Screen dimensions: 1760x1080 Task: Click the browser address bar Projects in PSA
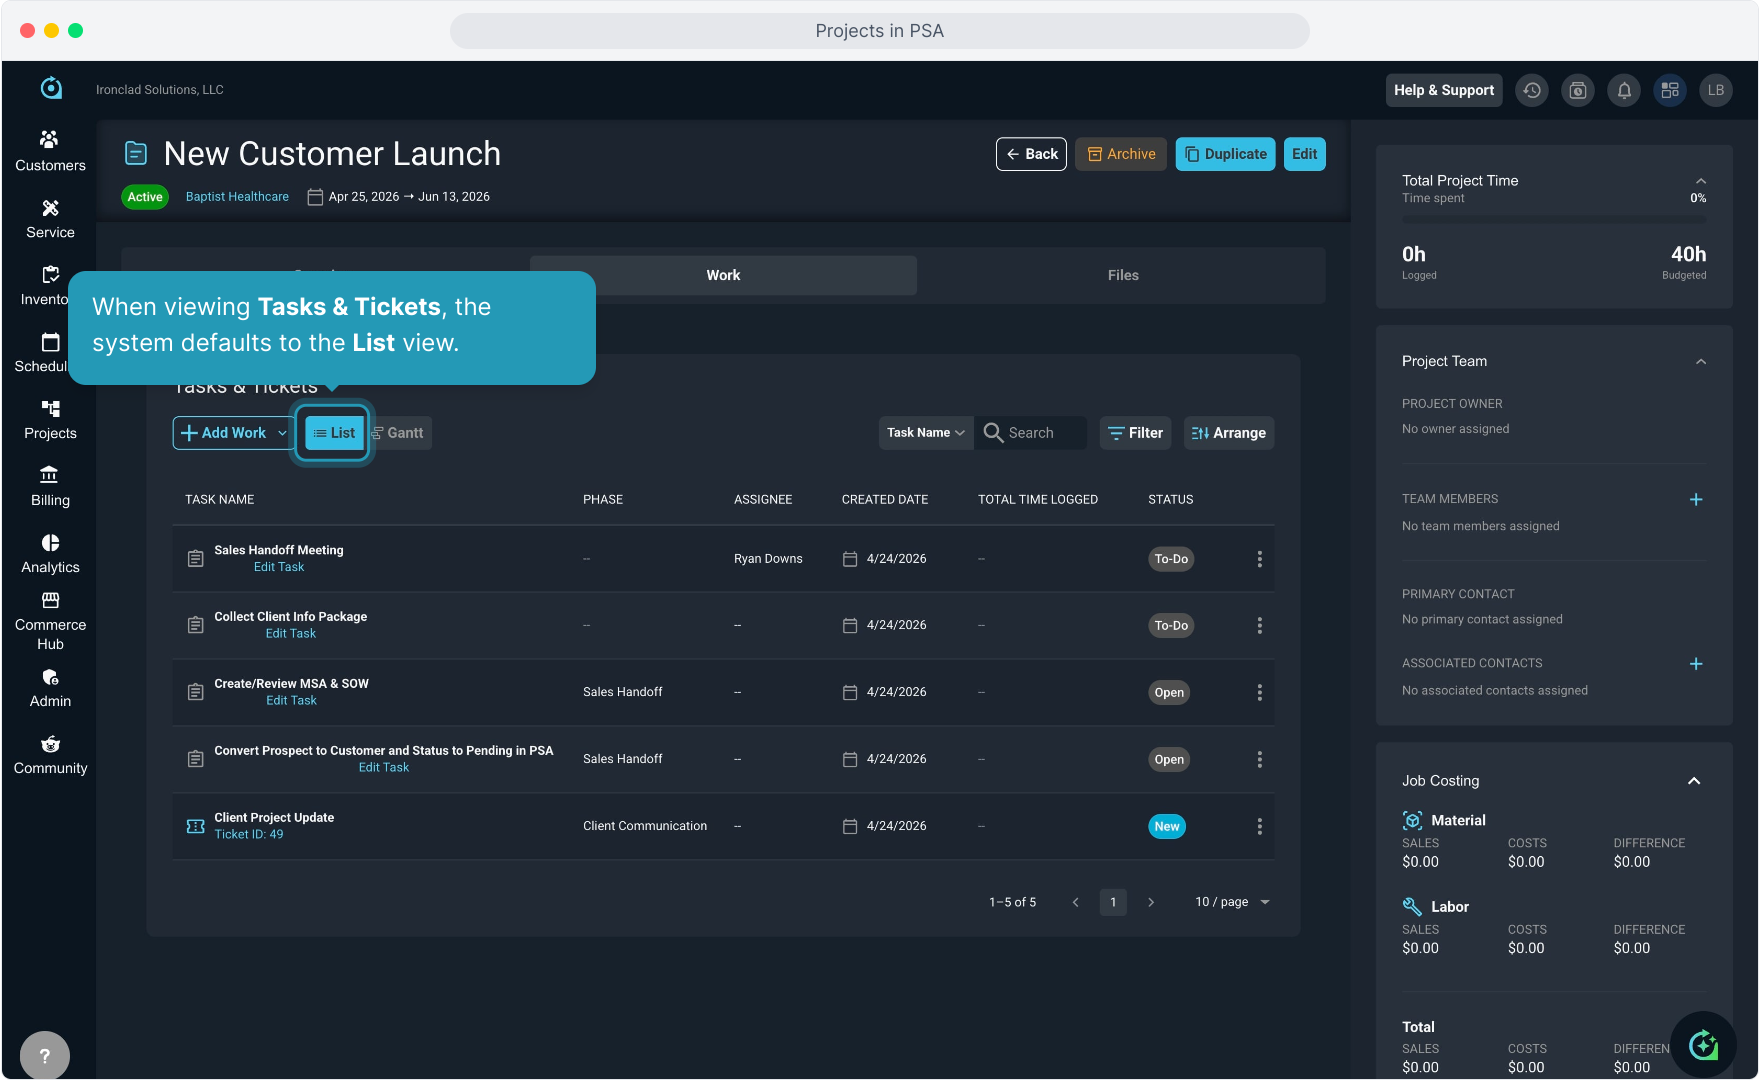(880, 31)
